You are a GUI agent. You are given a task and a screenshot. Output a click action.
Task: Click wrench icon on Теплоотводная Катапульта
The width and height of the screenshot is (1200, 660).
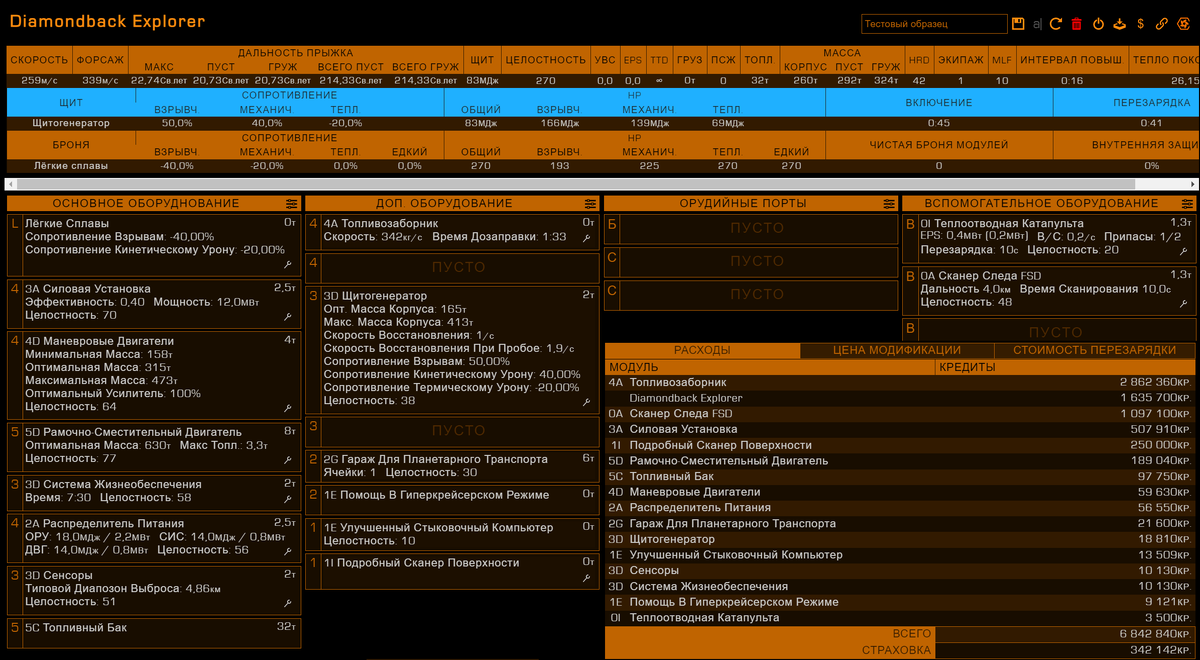coord(1185,250)
